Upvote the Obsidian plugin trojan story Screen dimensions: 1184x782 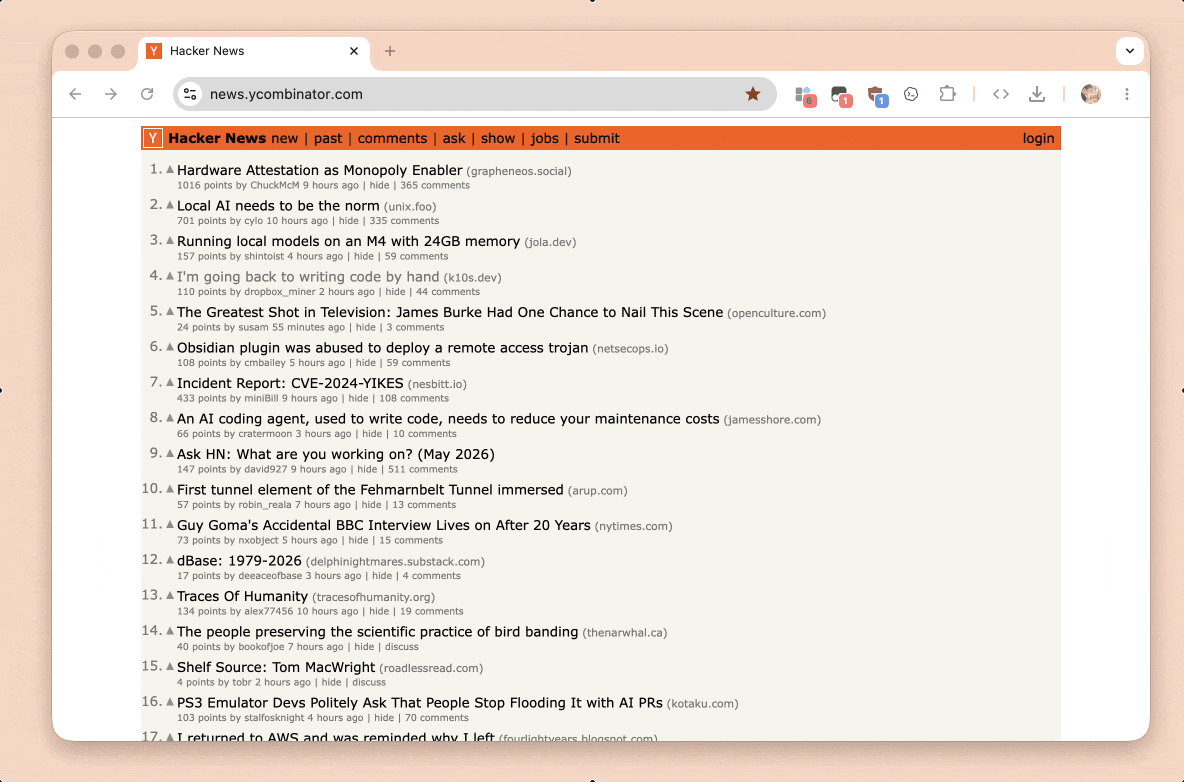170,347
